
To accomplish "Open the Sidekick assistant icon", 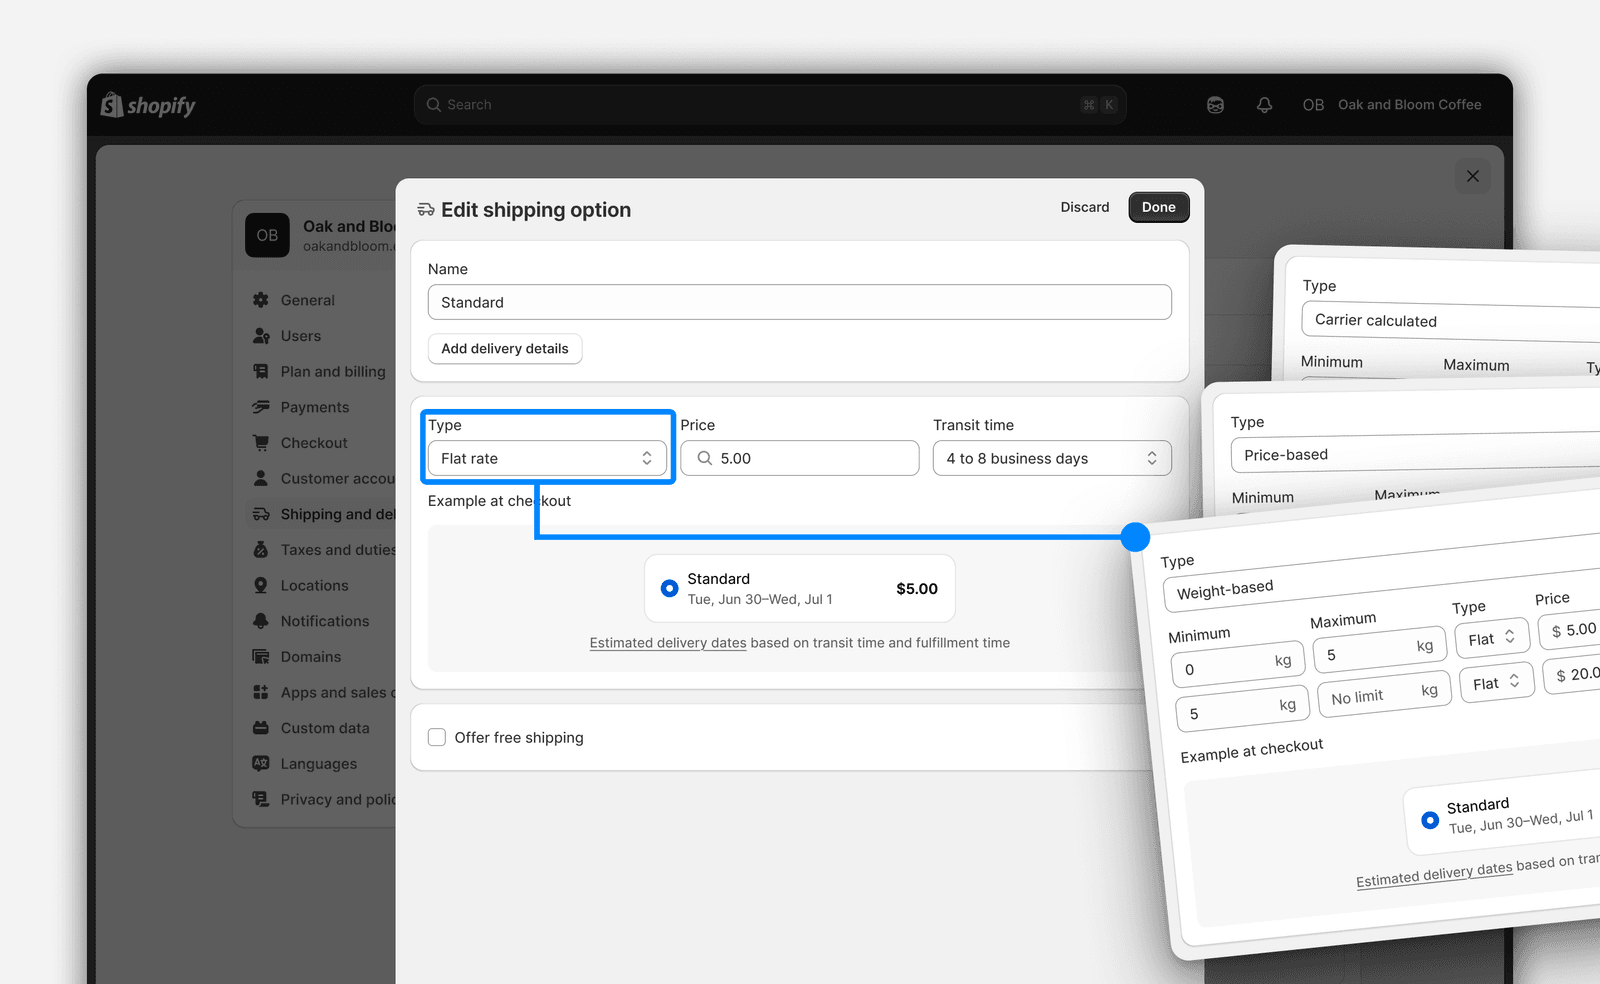I will 1215,105.
